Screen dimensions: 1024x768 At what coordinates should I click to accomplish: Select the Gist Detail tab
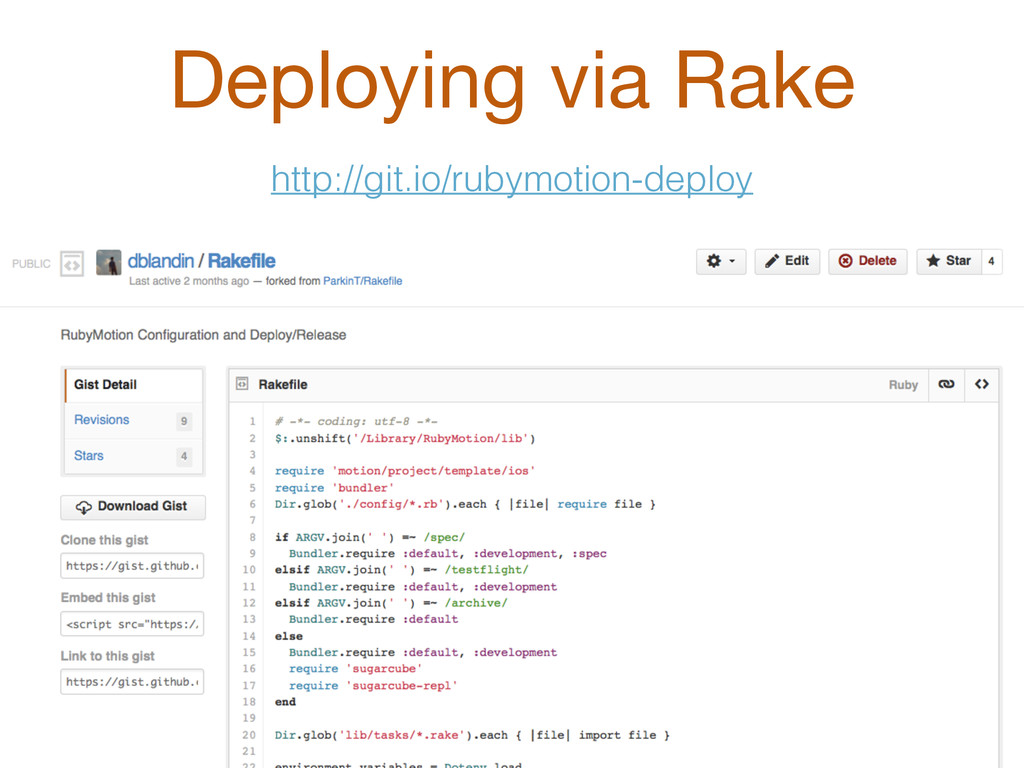[133, 385]
